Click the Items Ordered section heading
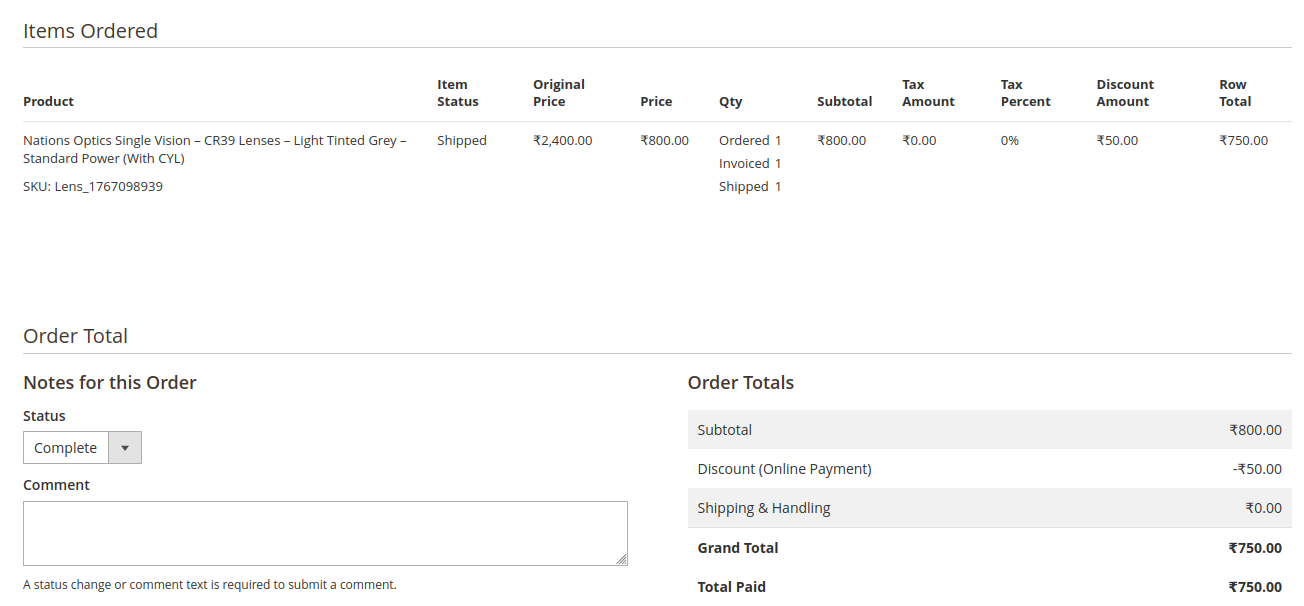Viewport: 1304px width, 606px height. pos(90,31)
